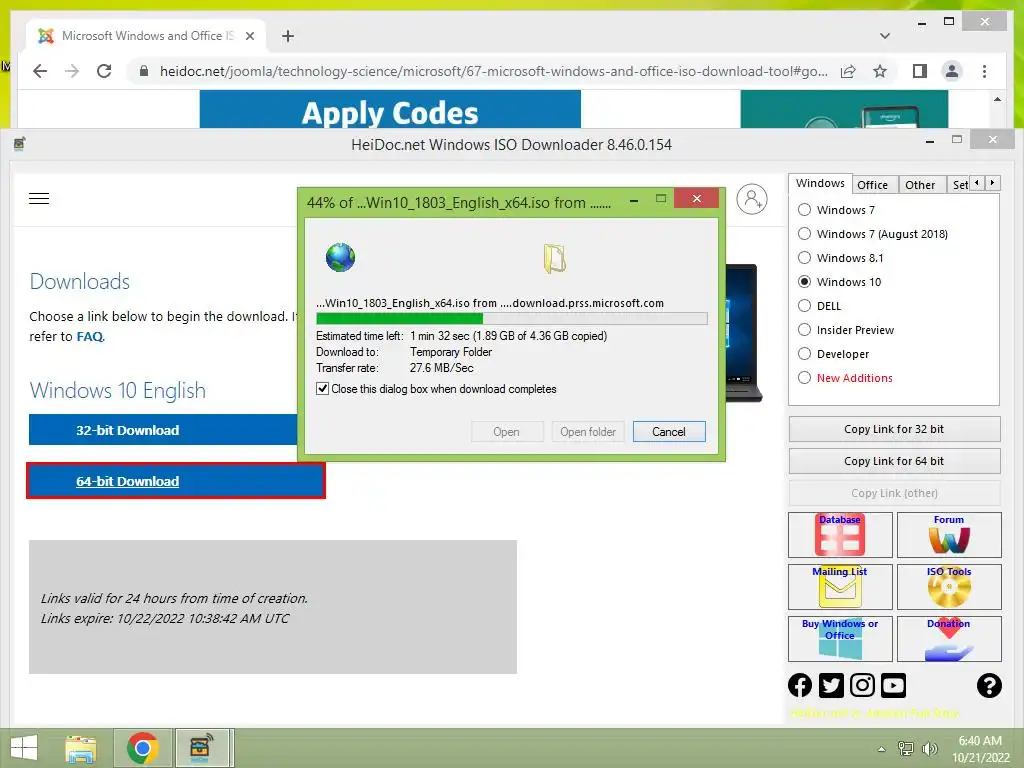Switch to the Other tab
This screenshot has height=768, width=1024.
pyautogui.click(x=920, y=185)
